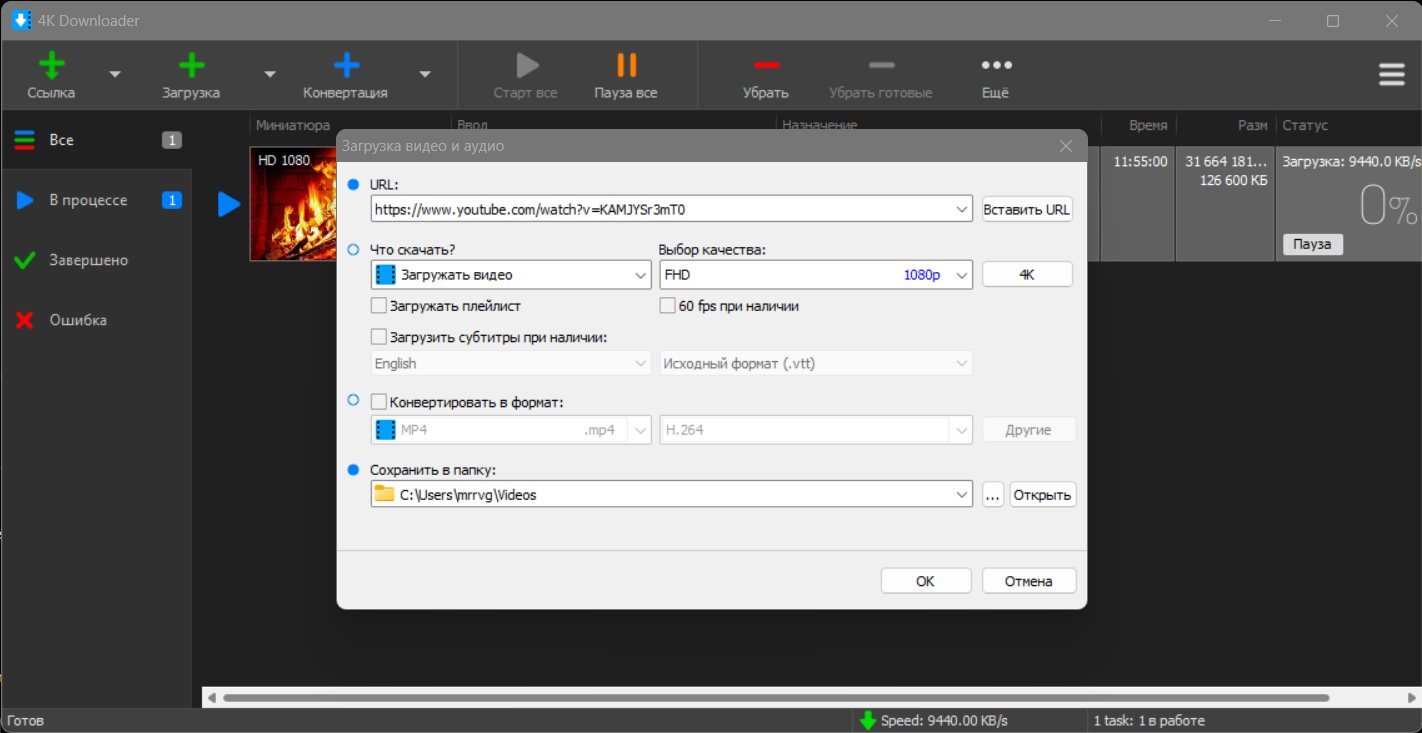This screenshot has width=1422, height=733.
Task: Expand the Загружать видео dropdown
Action: [511, 275]
